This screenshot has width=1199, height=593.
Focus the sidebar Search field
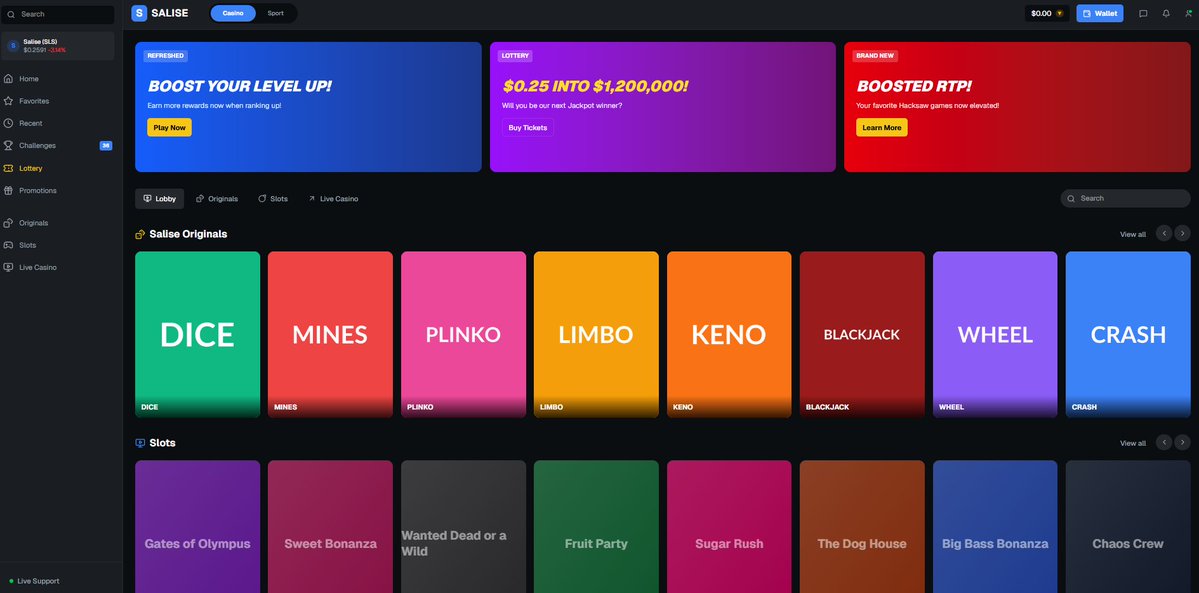pos(58,15)
